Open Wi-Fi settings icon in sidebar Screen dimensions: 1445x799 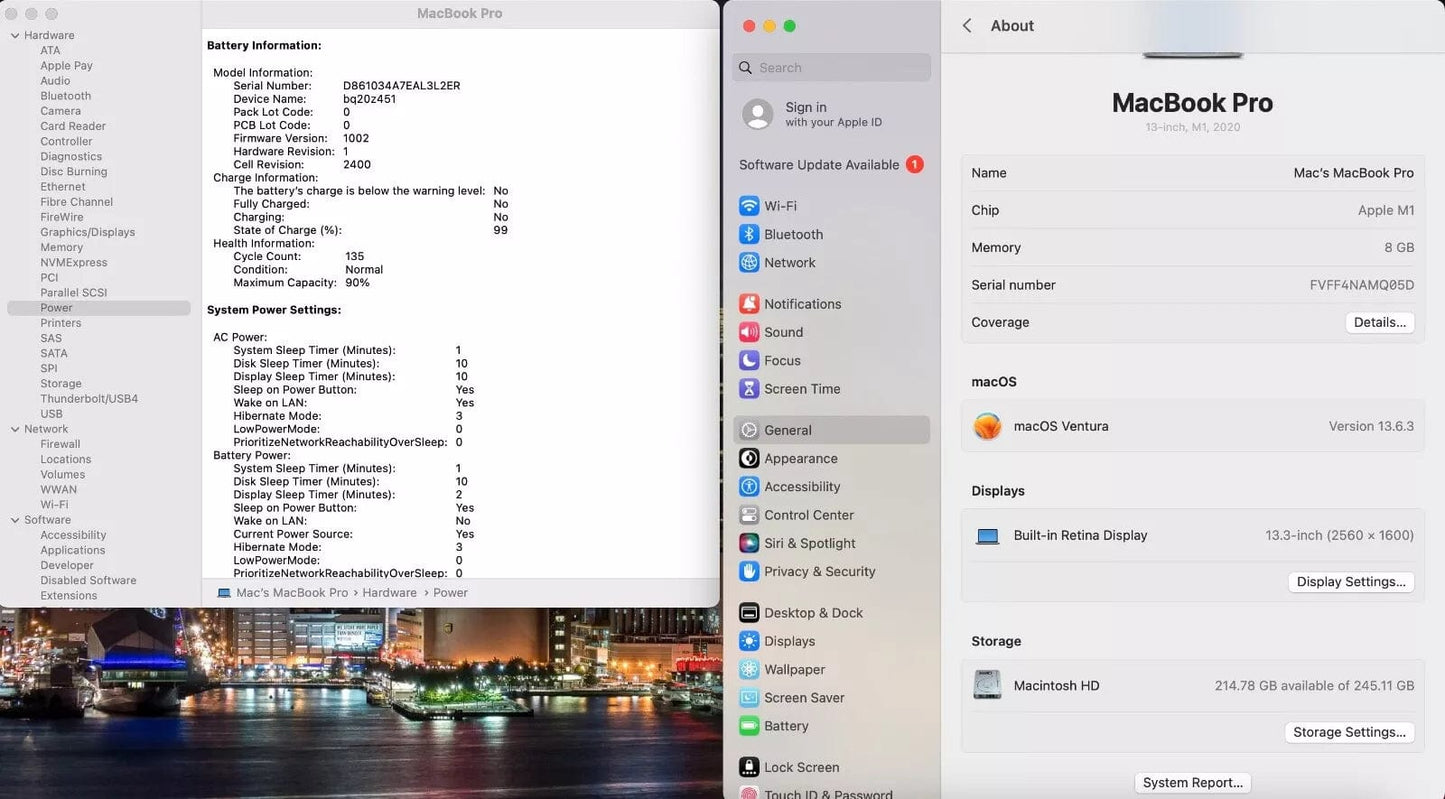(x=749, y=206)
